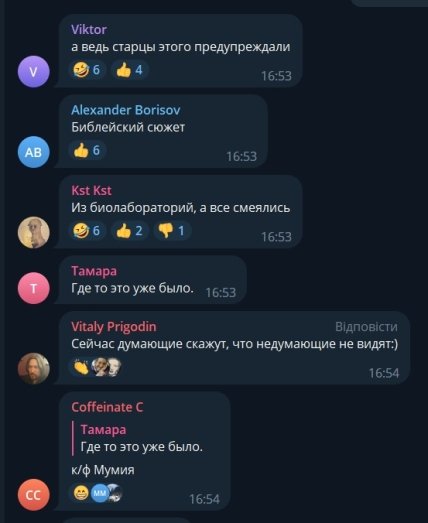Viewport: 428px width, 523px height.
Task: Open the blue AB avatar of Alexander Borisov
Action: pos(34,152)
